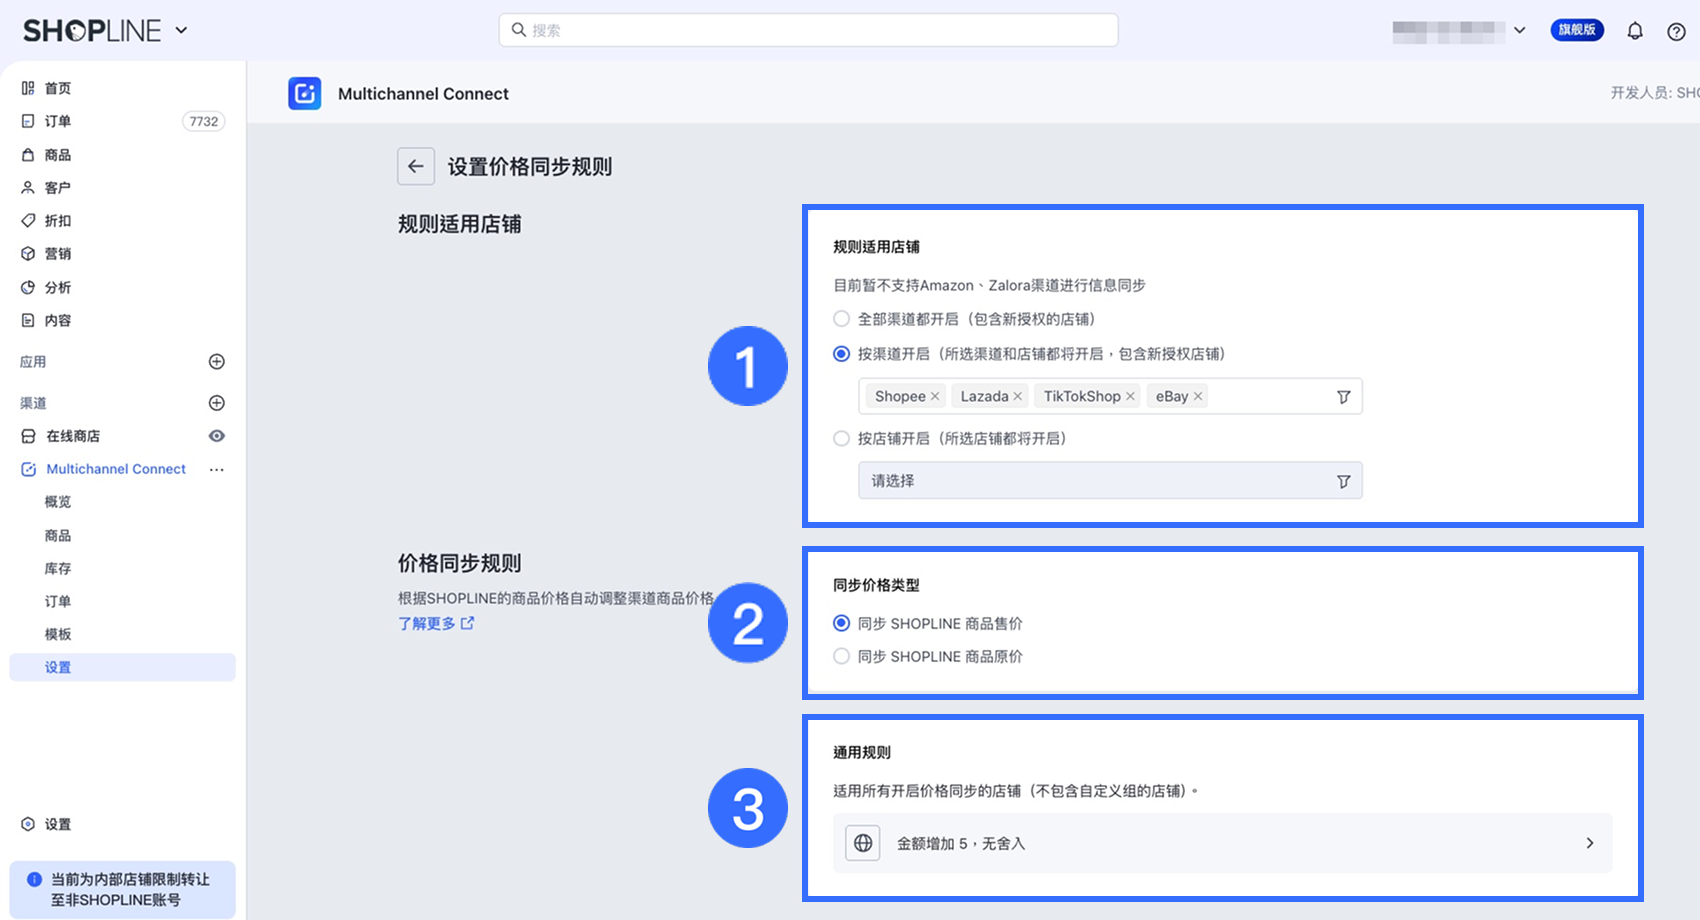
Task: Remove the Lazada channel tag
Action: [1018, 397]
